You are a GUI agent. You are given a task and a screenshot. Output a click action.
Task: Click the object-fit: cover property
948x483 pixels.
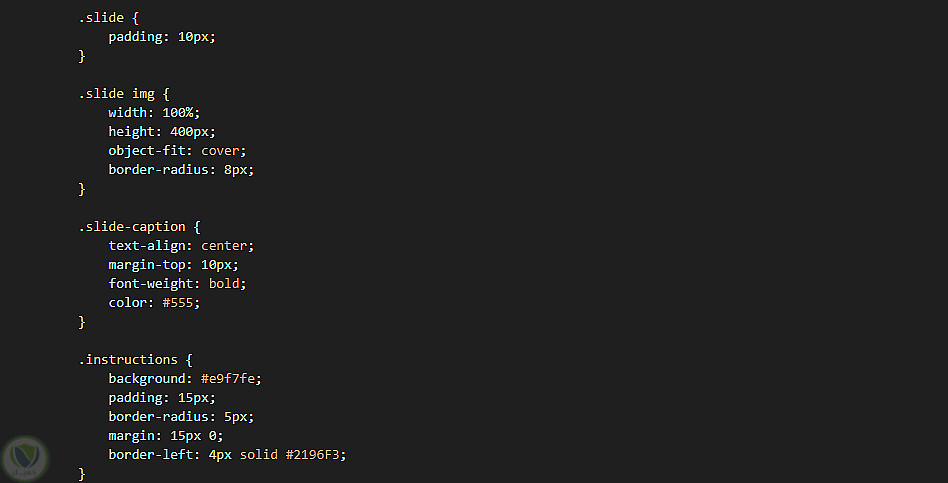(177, 151)
